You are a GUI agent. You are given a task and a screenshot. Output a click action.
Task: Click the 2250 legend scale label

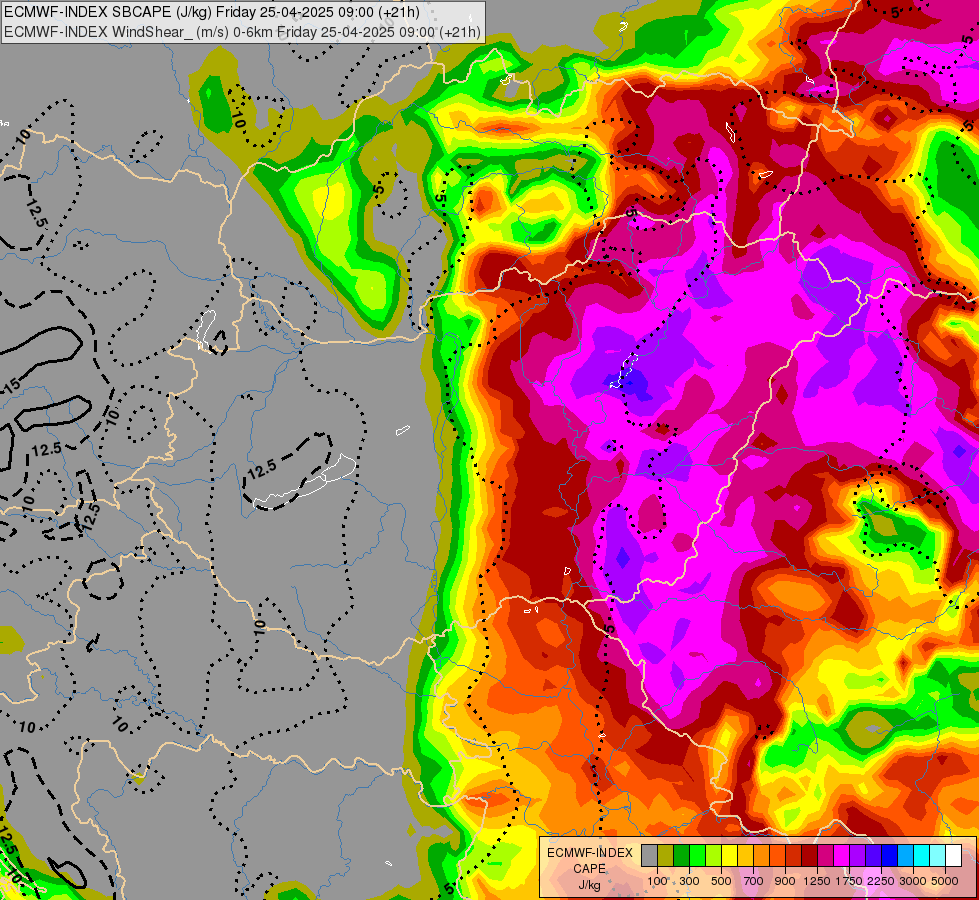(x=881, y=881)
